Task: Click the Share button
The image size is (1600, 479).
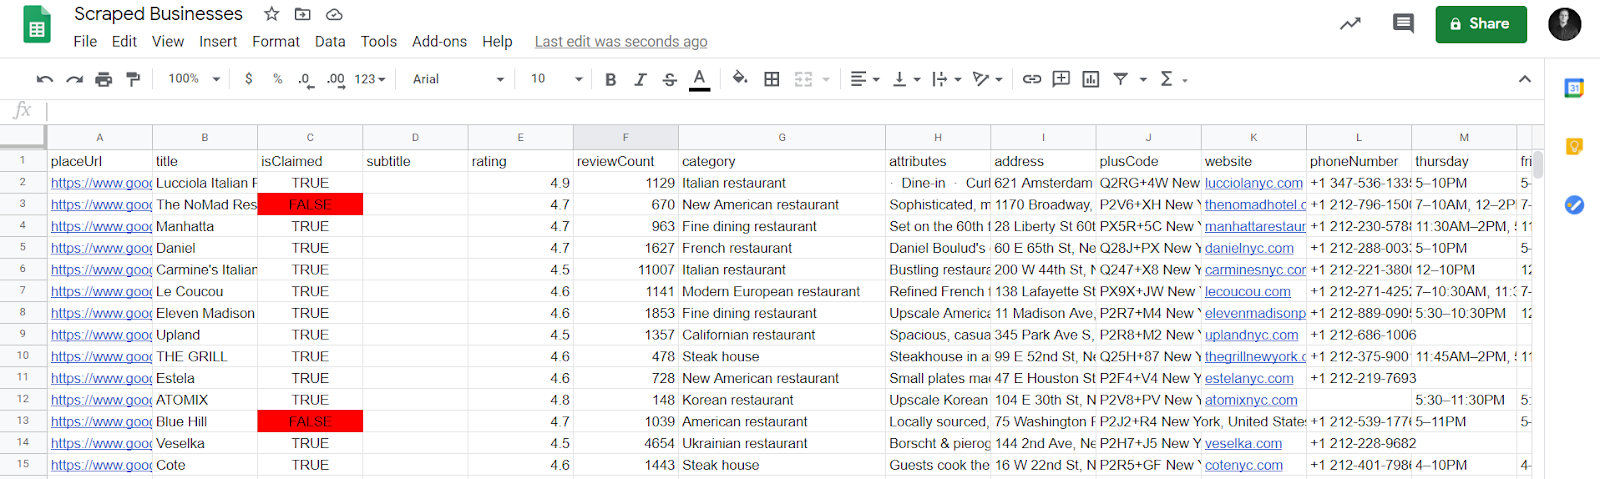Action: click(x=1481, y=24)
